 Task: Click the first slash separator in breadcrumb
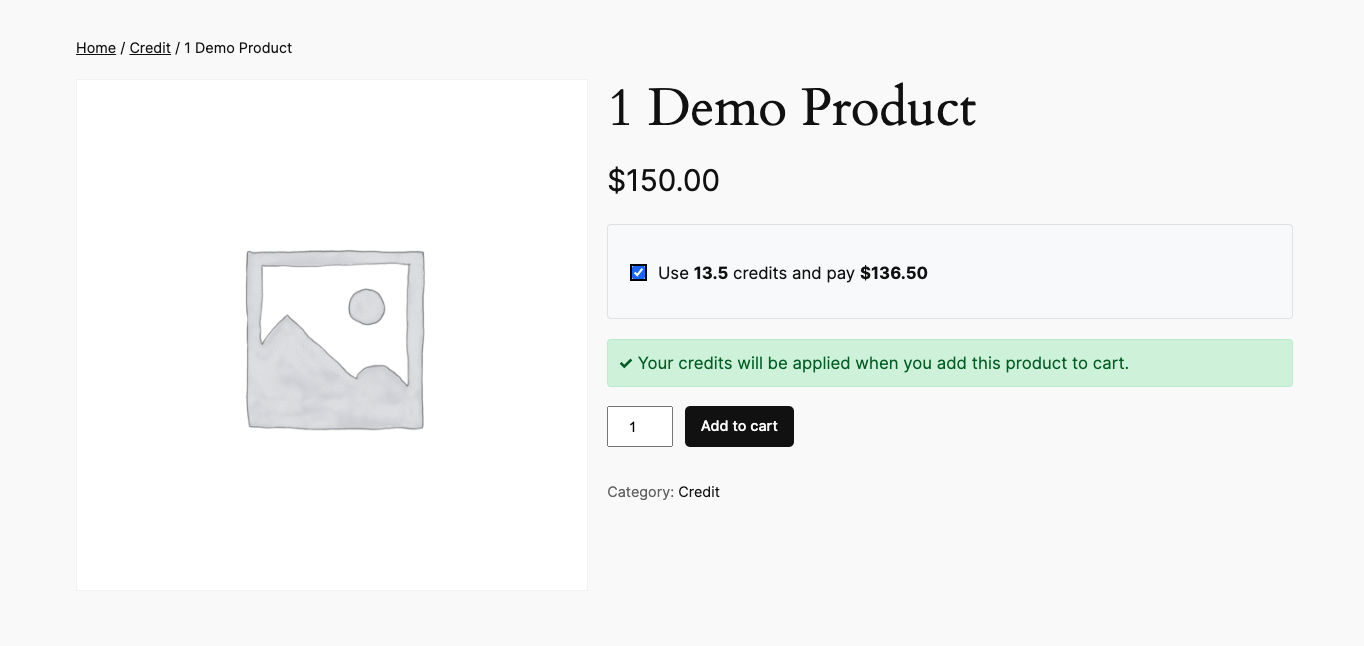[123, 48]
